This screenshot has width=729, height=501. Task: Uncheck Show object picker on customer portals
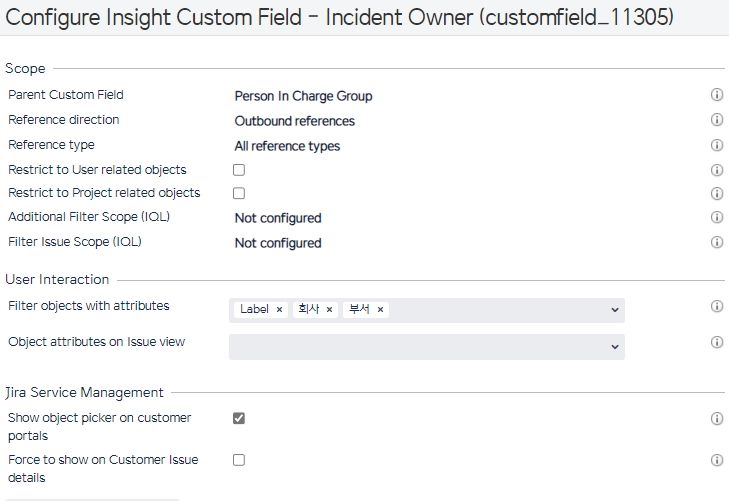[239, 418]
